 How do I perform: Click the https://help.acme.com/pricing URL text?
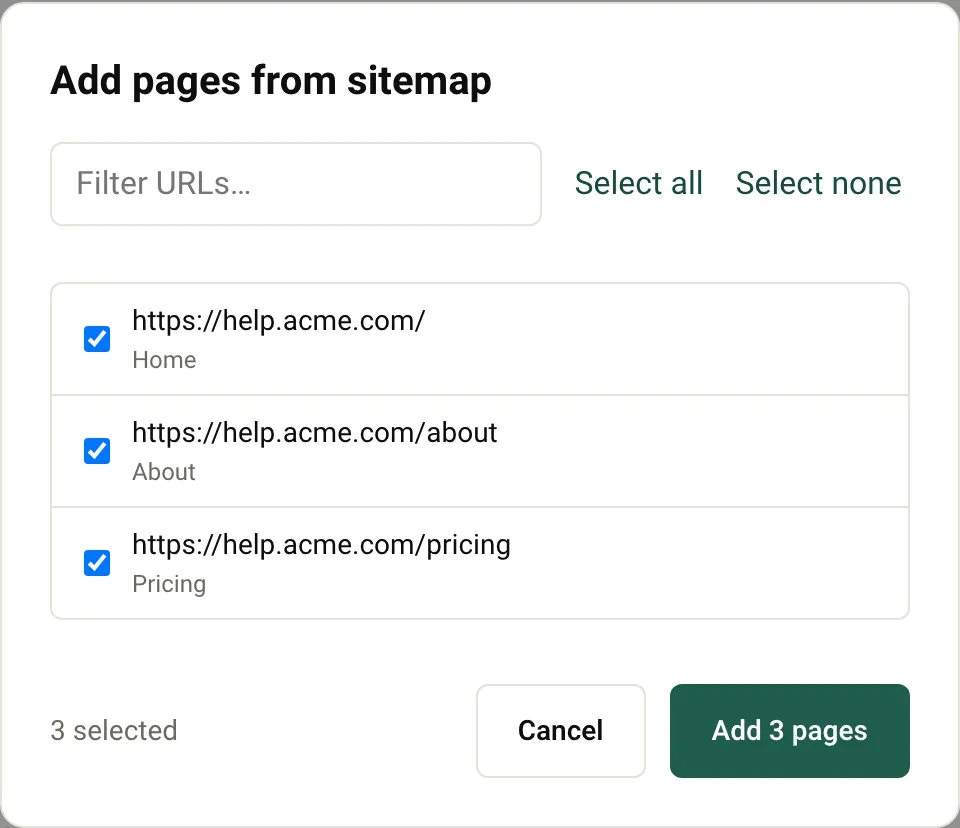[321, 546]
